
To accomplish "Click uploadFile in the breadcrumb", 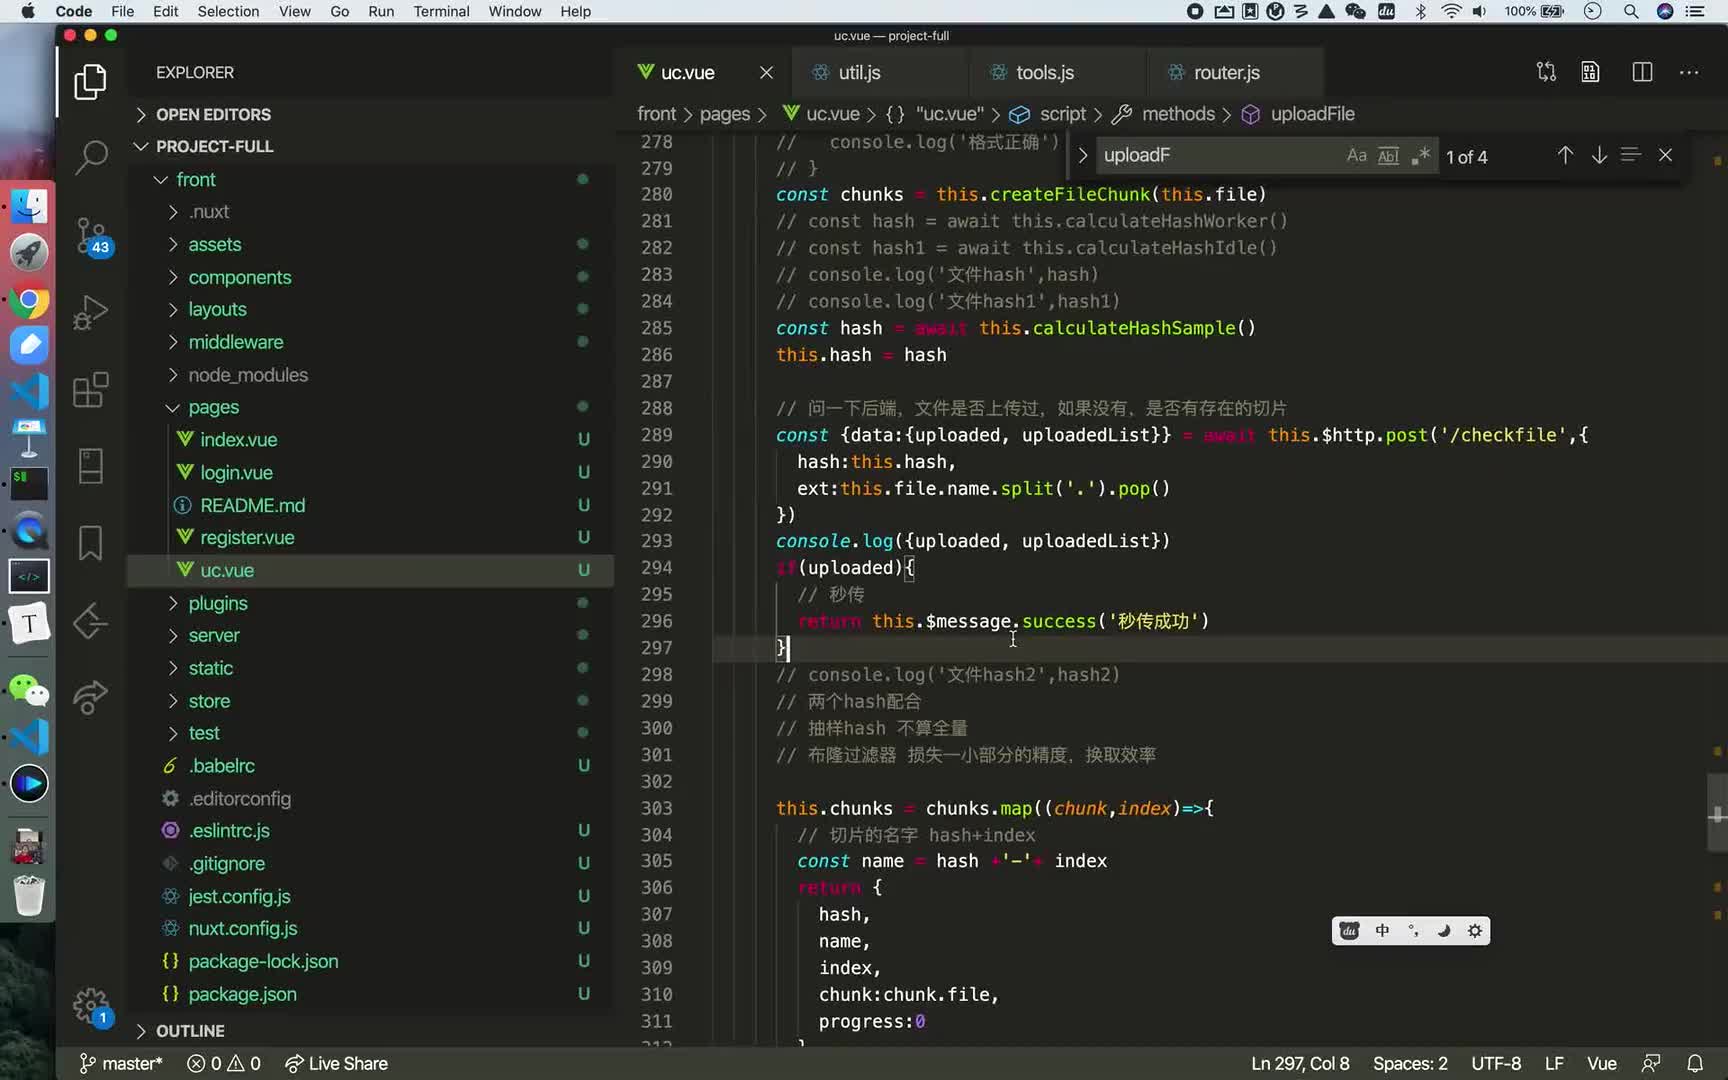I will tap(1312, 114).
